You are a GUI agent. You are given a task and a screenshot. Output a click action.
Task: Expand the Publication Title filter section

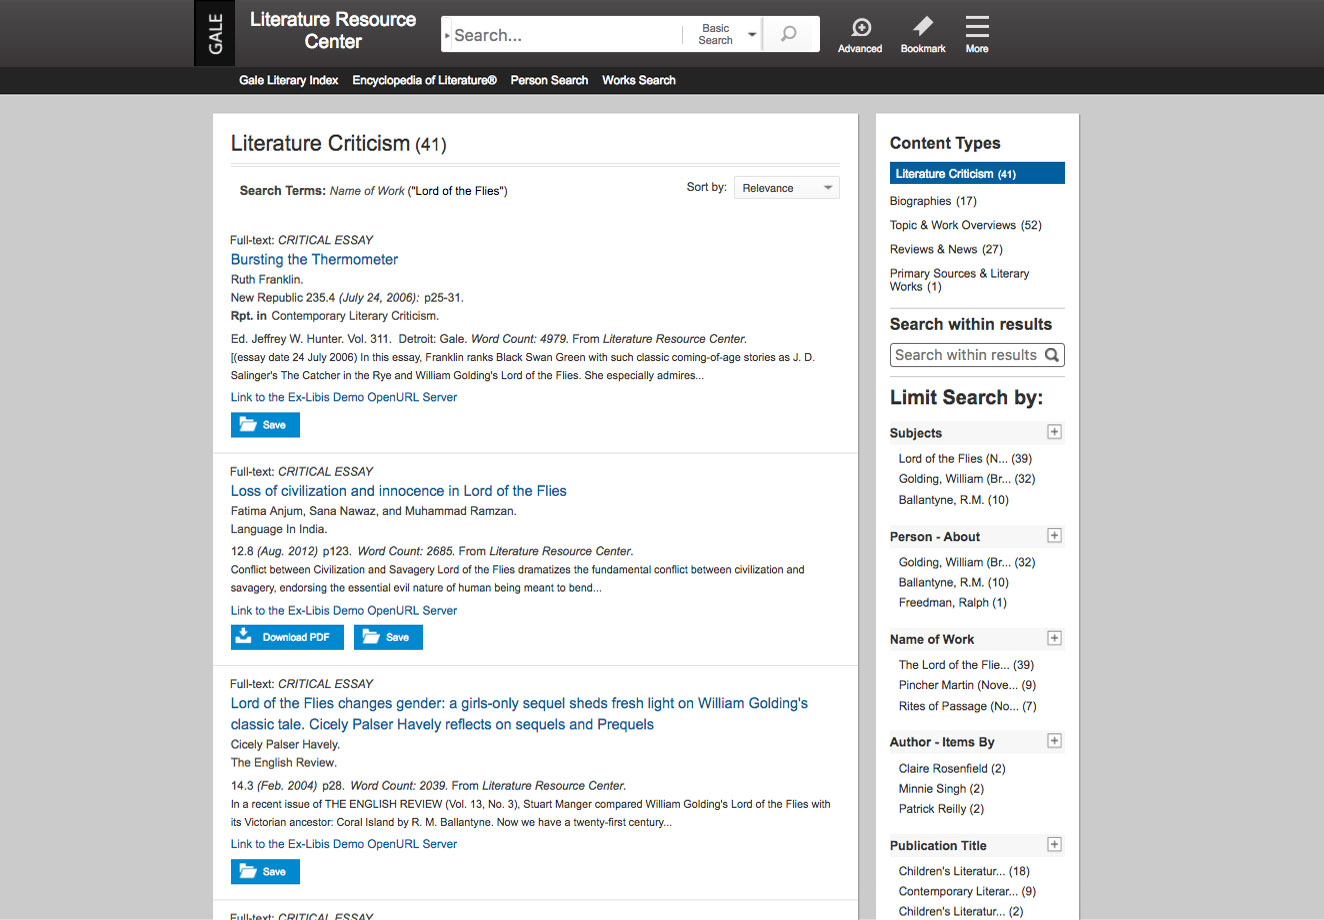pyautogui.click(x=1054, y=845)
